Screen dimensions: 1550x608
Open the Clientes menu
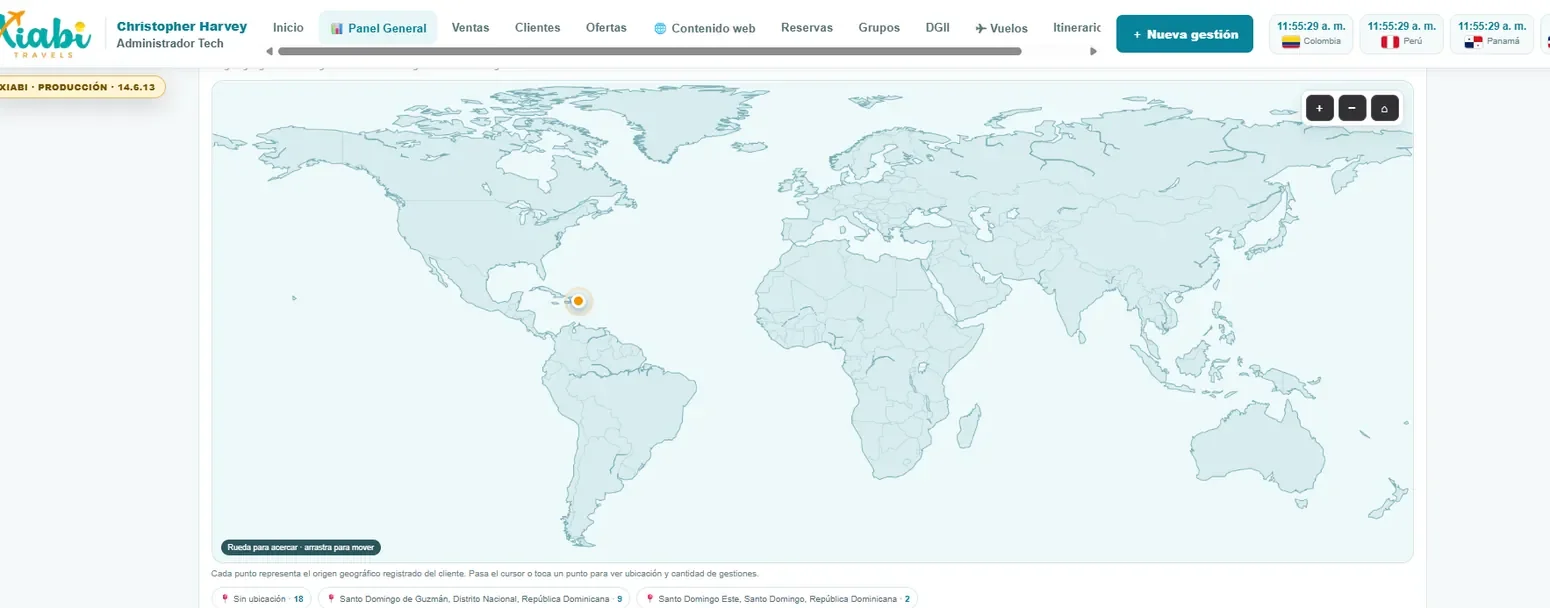(538, 28)
